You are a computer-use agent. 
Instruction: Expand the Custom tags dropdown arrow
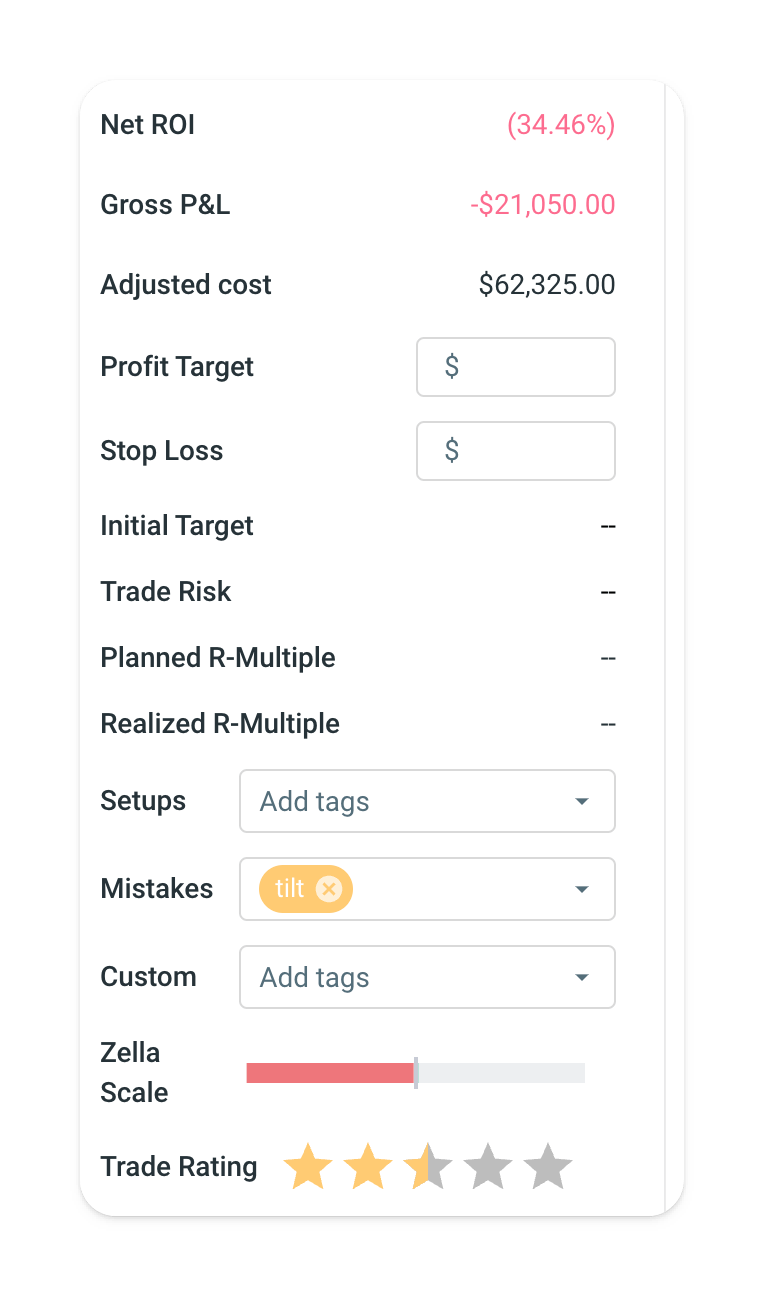(x=582, y=978)
